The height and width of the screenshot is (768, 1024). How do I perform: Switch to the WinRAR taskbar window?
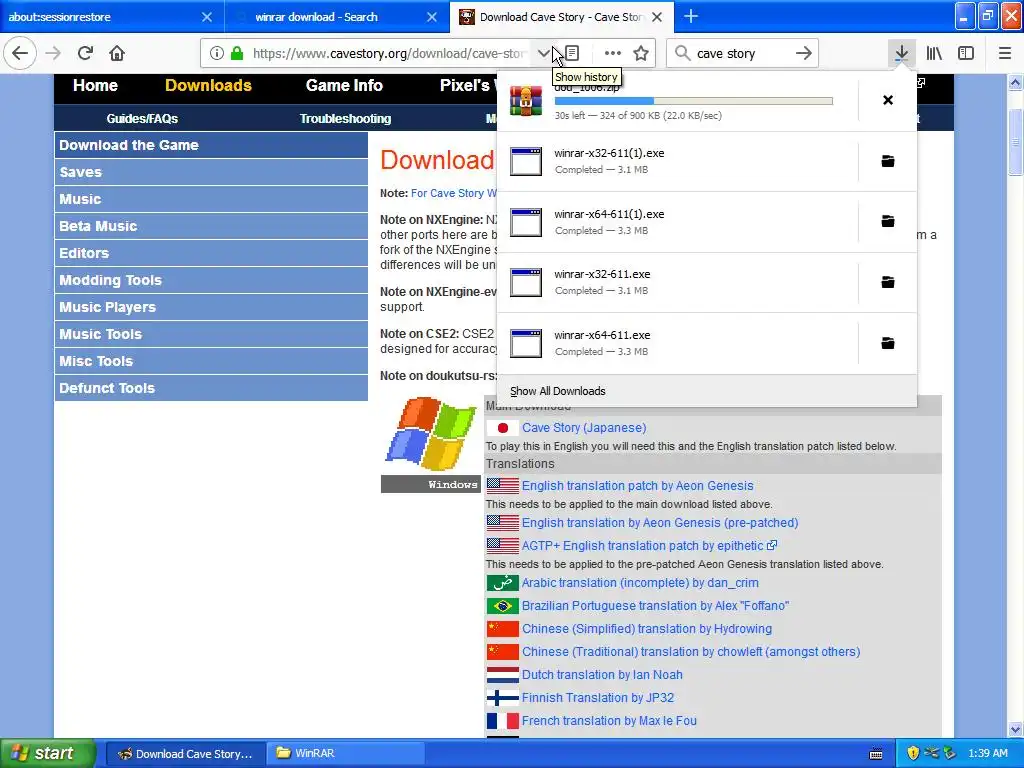point(346,753)
